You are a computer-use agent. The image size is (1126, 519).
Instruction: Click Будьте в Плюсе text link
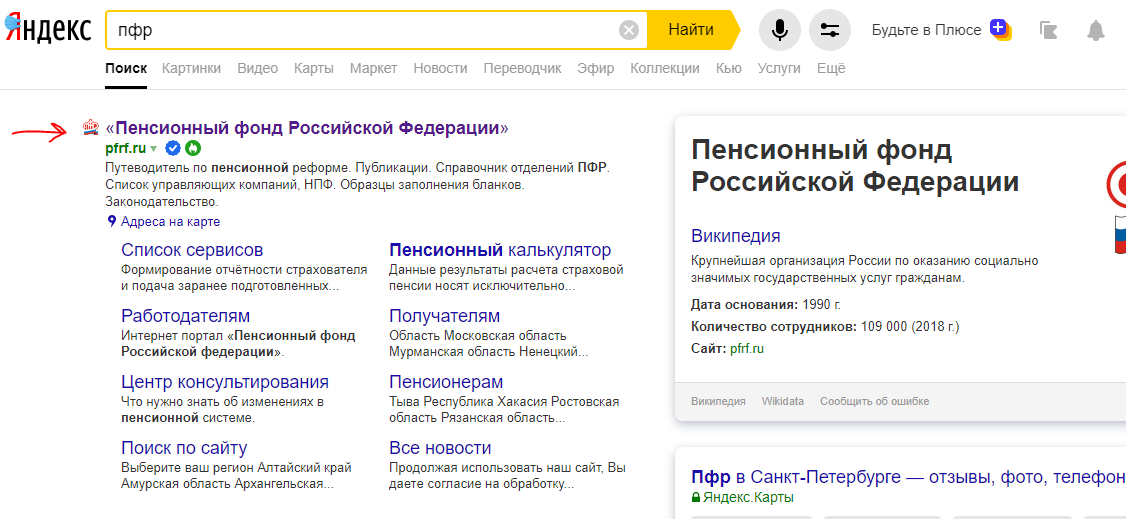(926, 30)
